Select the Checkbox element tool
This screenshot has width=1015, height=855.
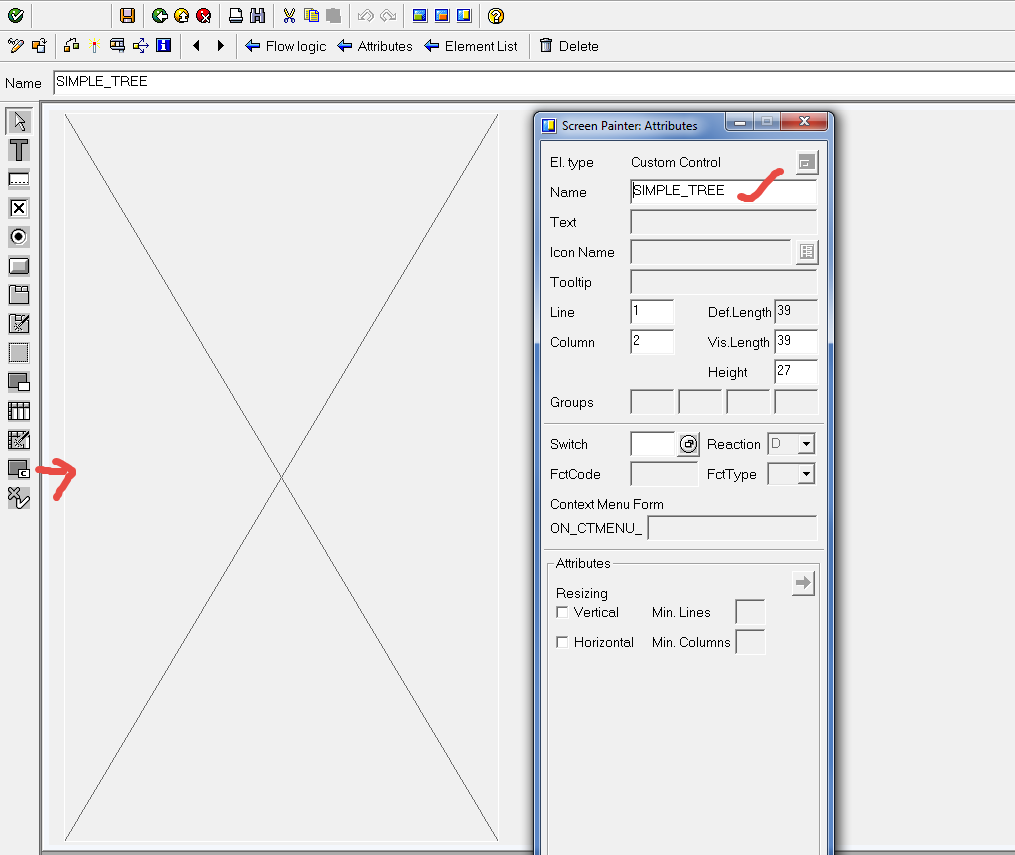pyautogui.click(x=20, y=207)
